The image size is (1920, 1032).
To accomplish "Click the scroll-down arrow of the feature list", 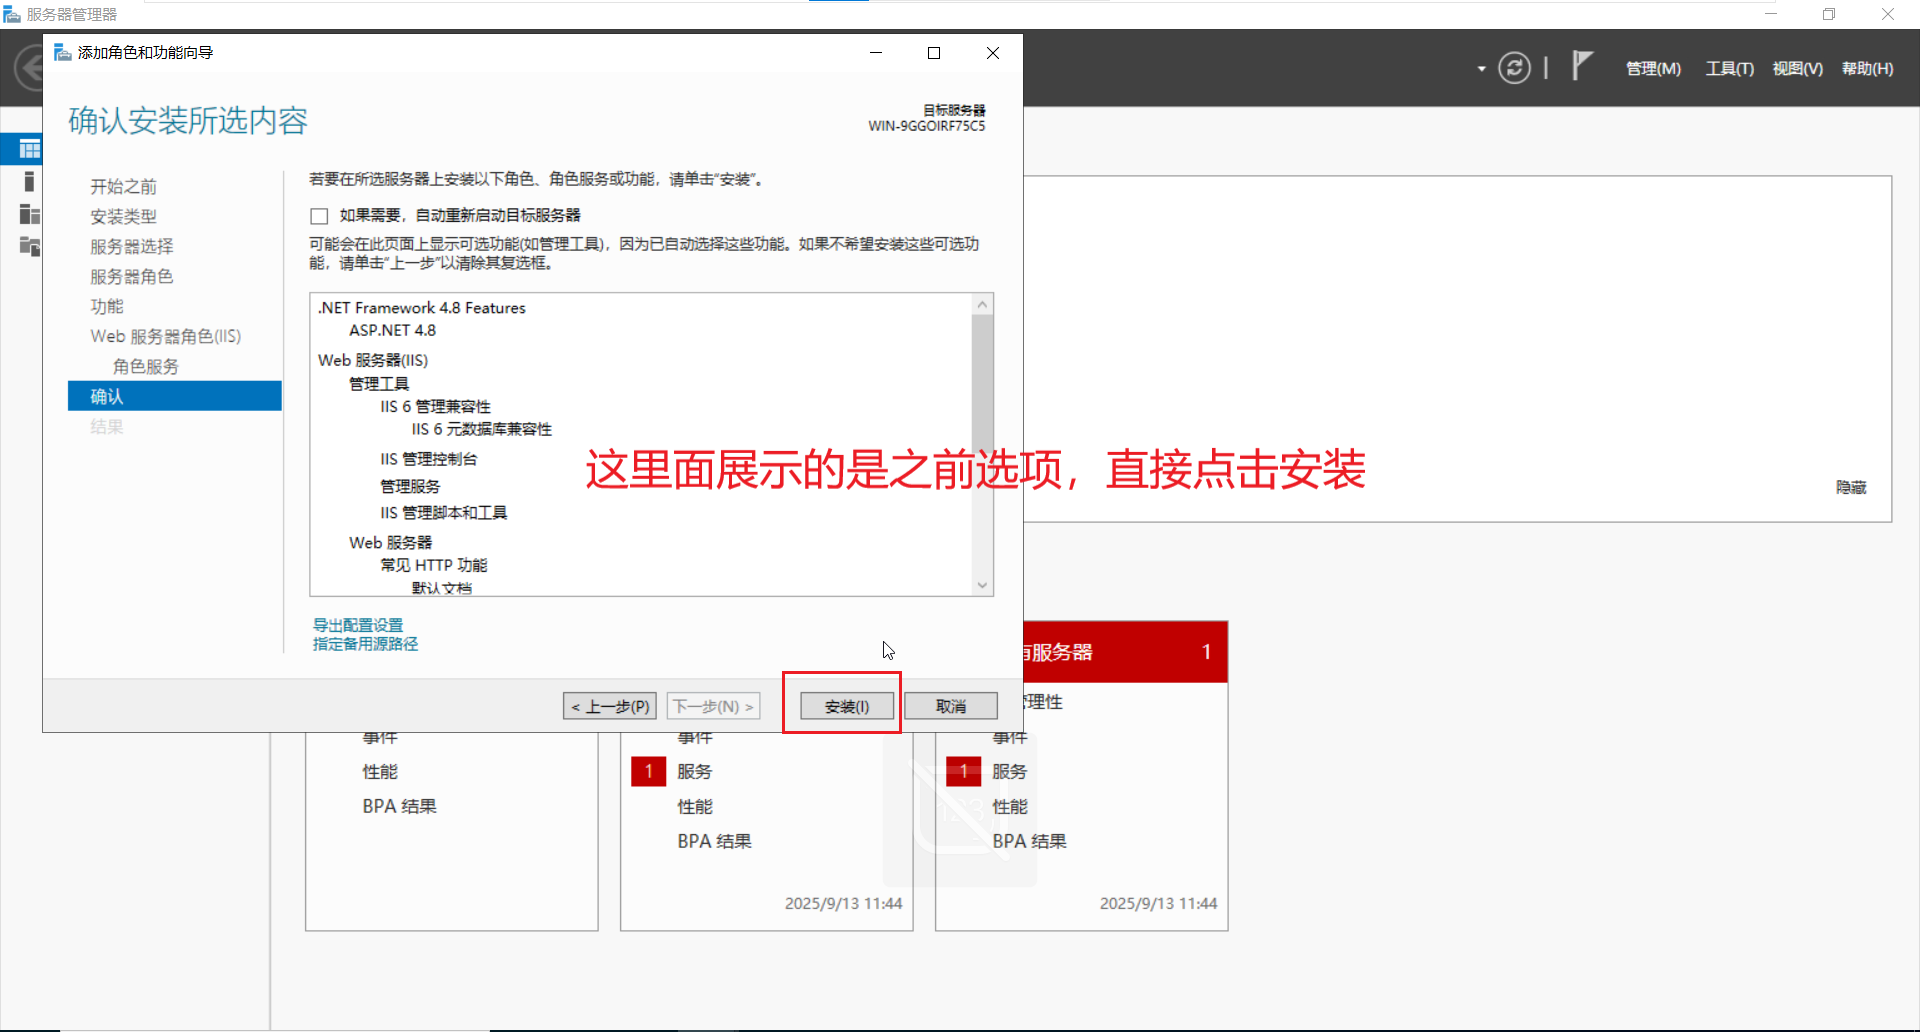I will click(x=982, y=584).
